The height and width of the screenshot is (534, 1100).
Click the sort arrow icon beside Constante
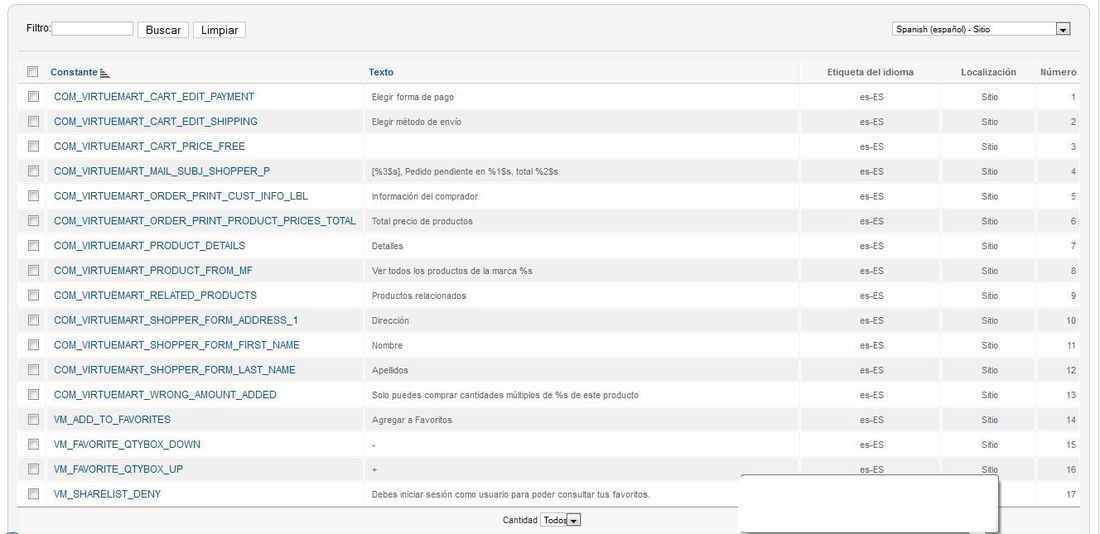click(x=105, y=73)
